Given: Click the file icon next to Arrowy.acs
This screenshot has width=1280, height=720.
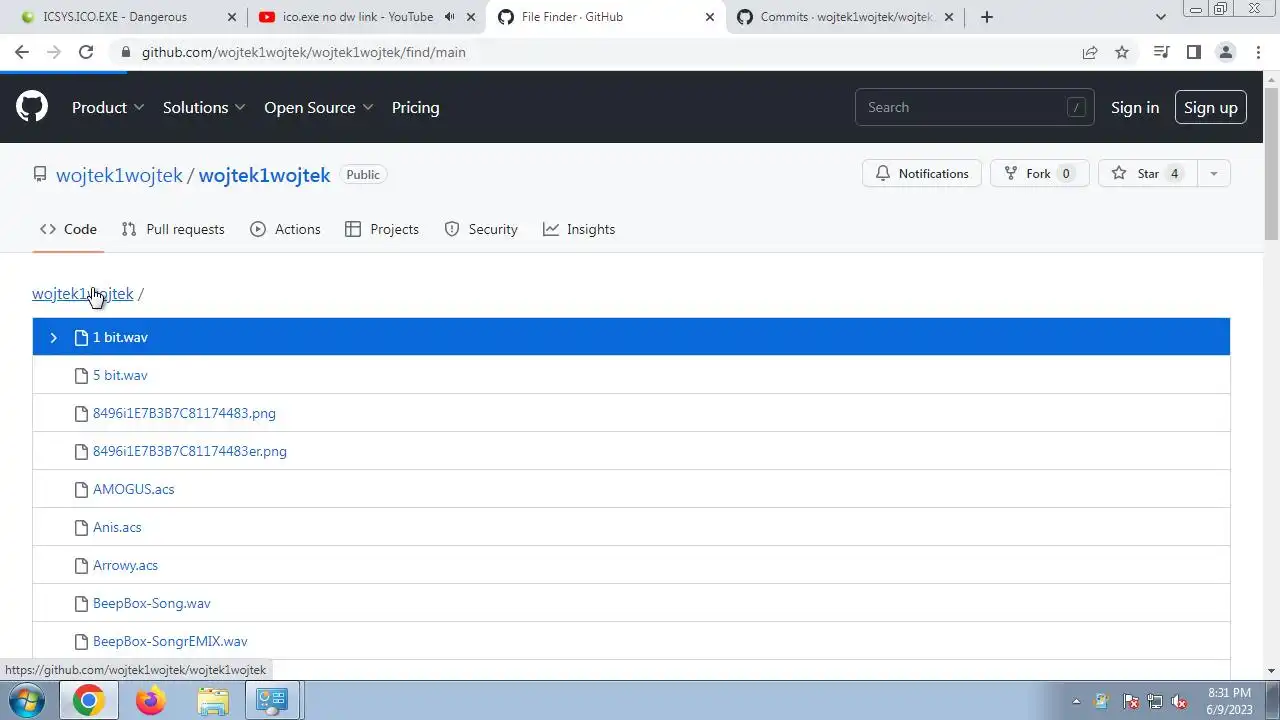Looking at the screenshot, I should [x=81, y=565].
